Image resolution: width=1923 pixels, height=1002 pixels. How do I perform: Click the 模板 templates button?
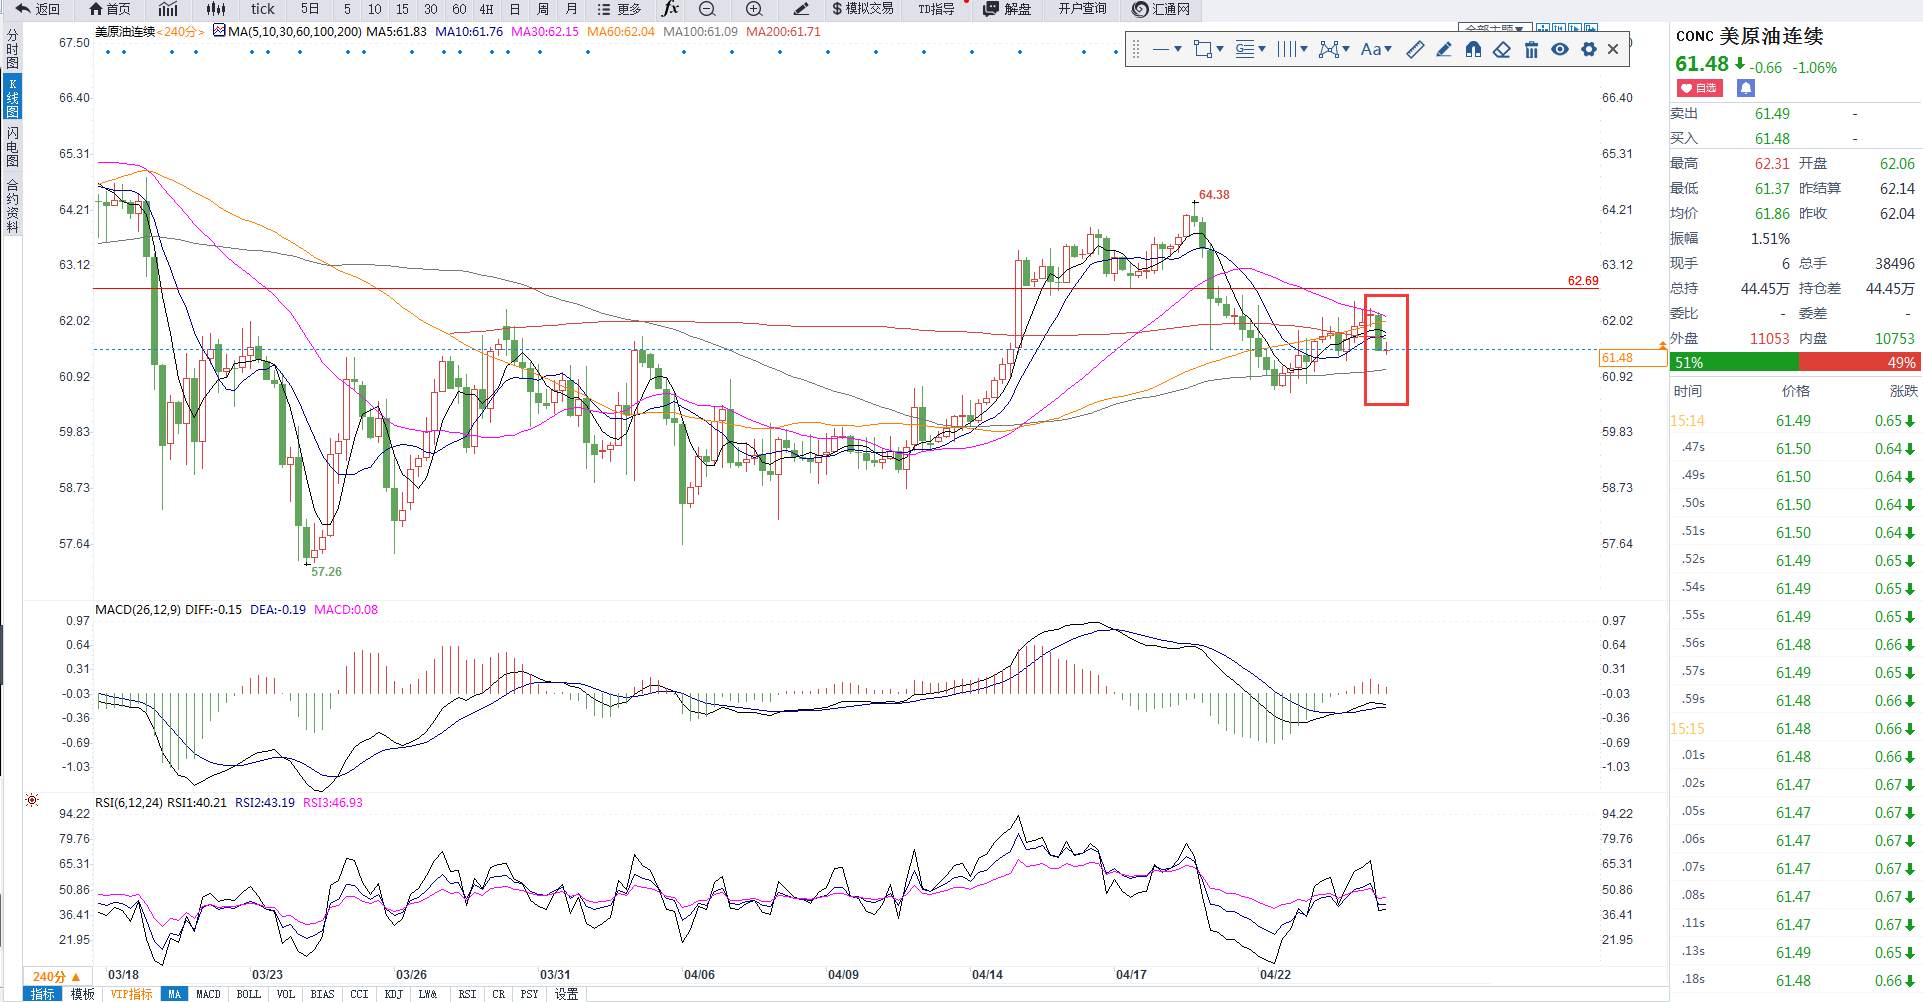click(82, 994)
